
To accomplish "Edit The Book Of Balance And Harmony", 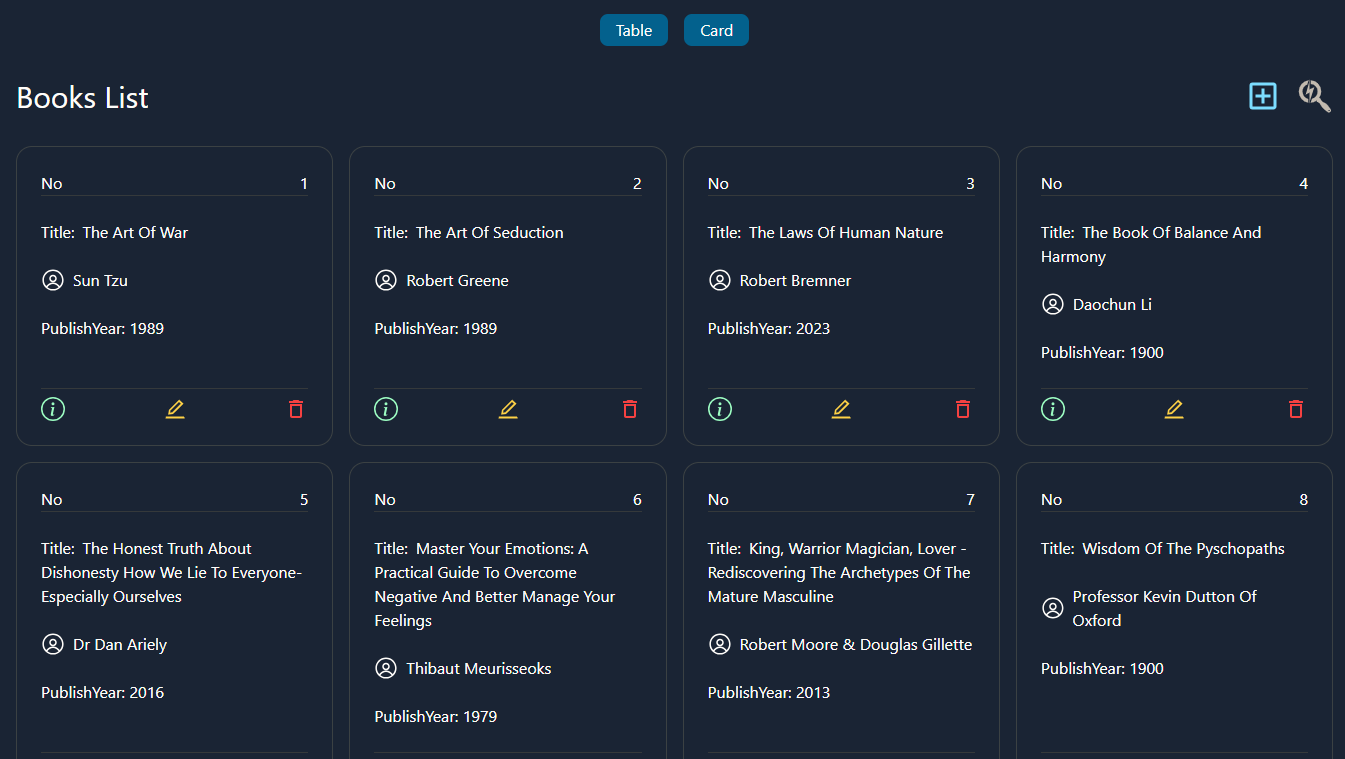I will (x=1174, y=409).
